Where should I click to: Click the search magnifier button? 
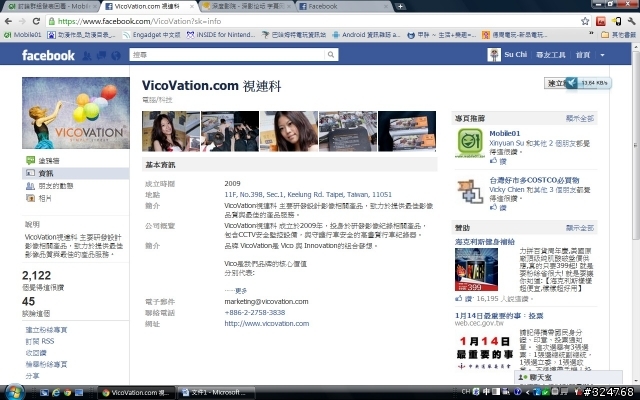(x=331, y=55)
